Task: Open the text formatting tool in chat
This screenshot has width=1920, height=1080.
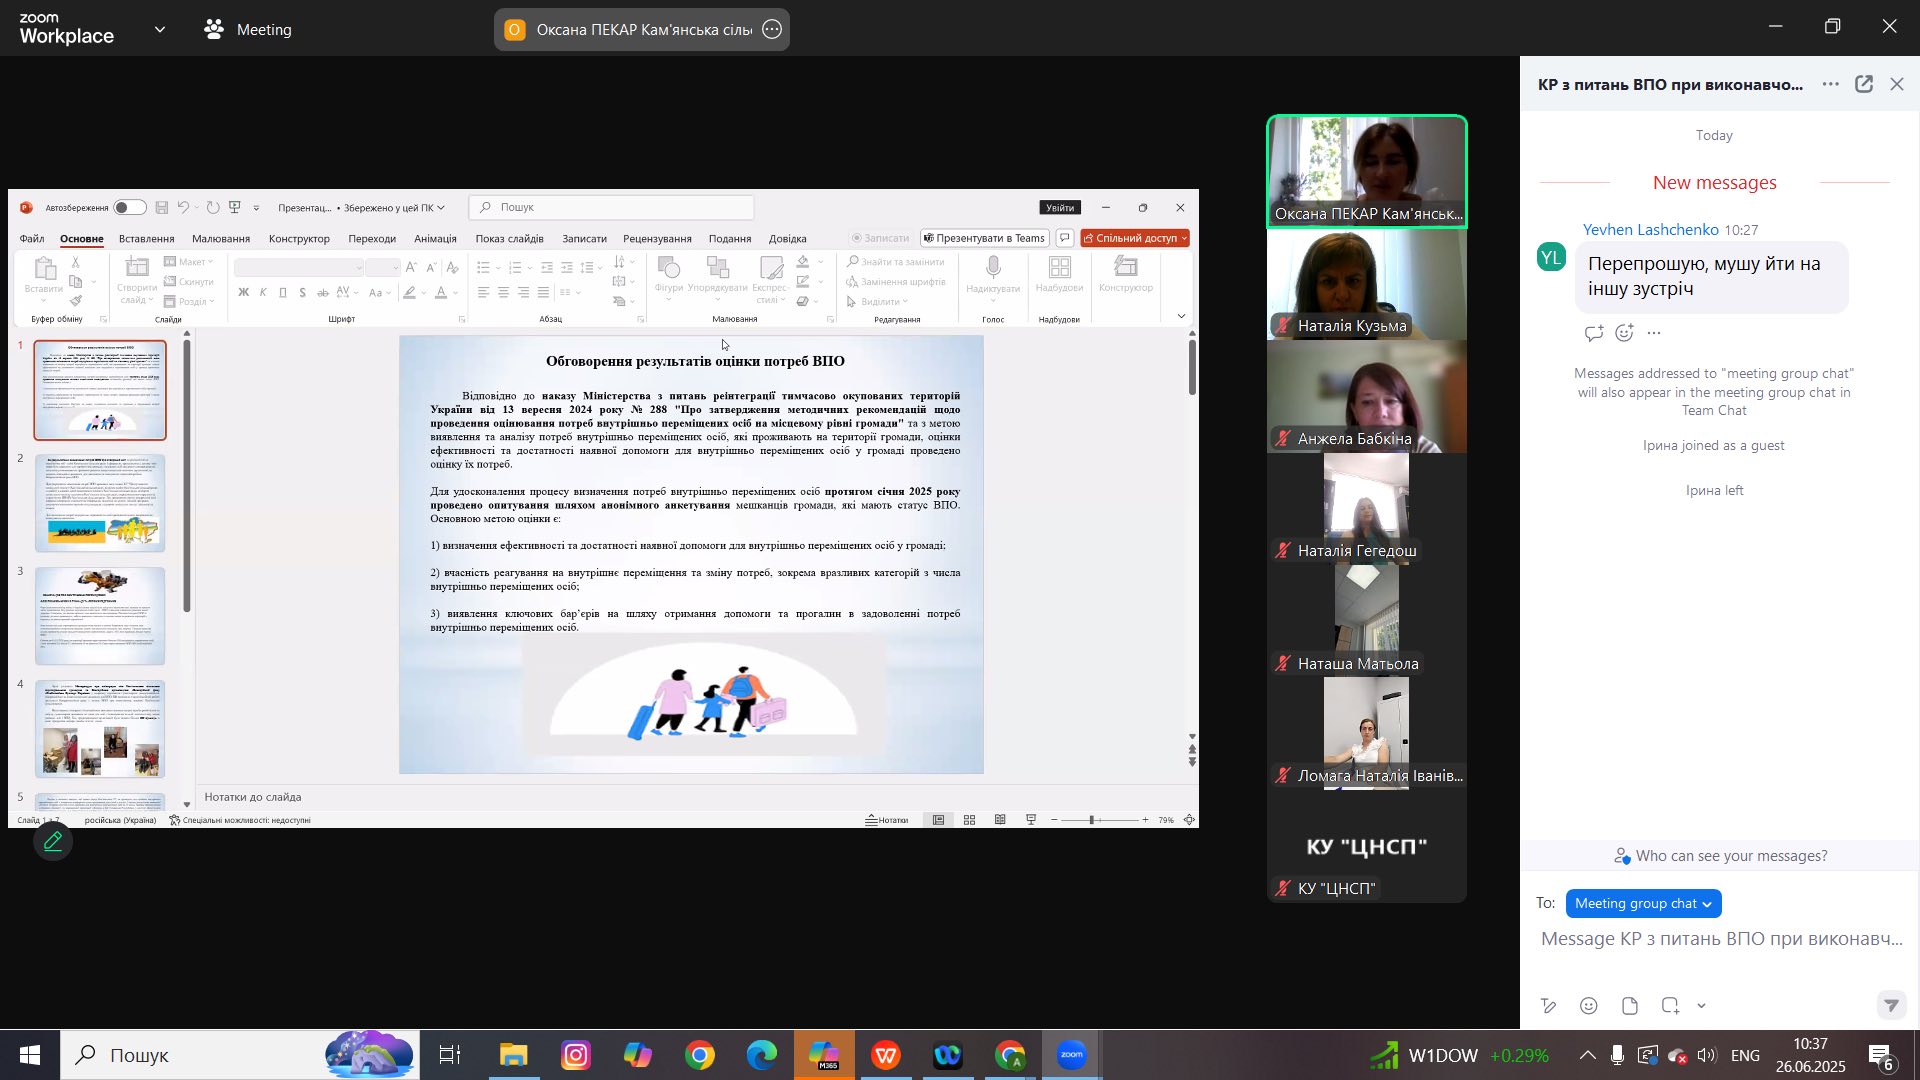Action: (1548, 1006)
